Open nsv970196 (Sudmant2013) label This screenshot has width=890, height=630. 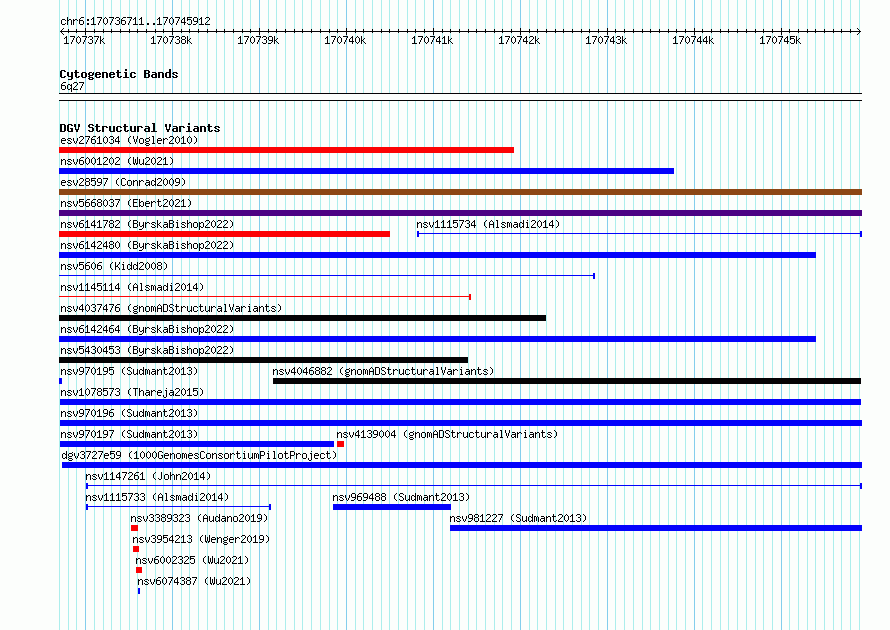point(129,413)
